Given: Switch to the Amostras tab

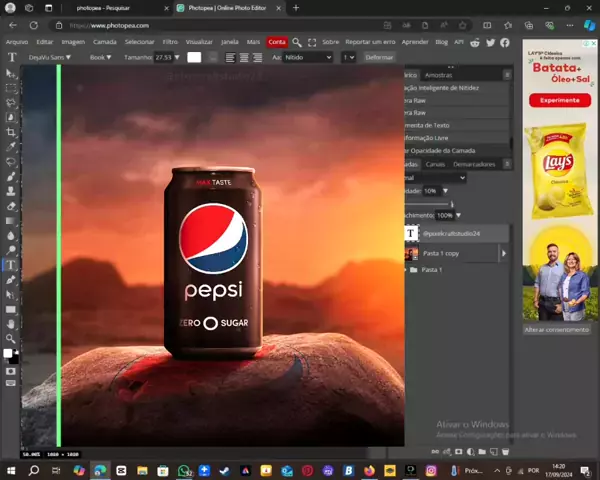Looking at the screenshot, I should [439, 75].
